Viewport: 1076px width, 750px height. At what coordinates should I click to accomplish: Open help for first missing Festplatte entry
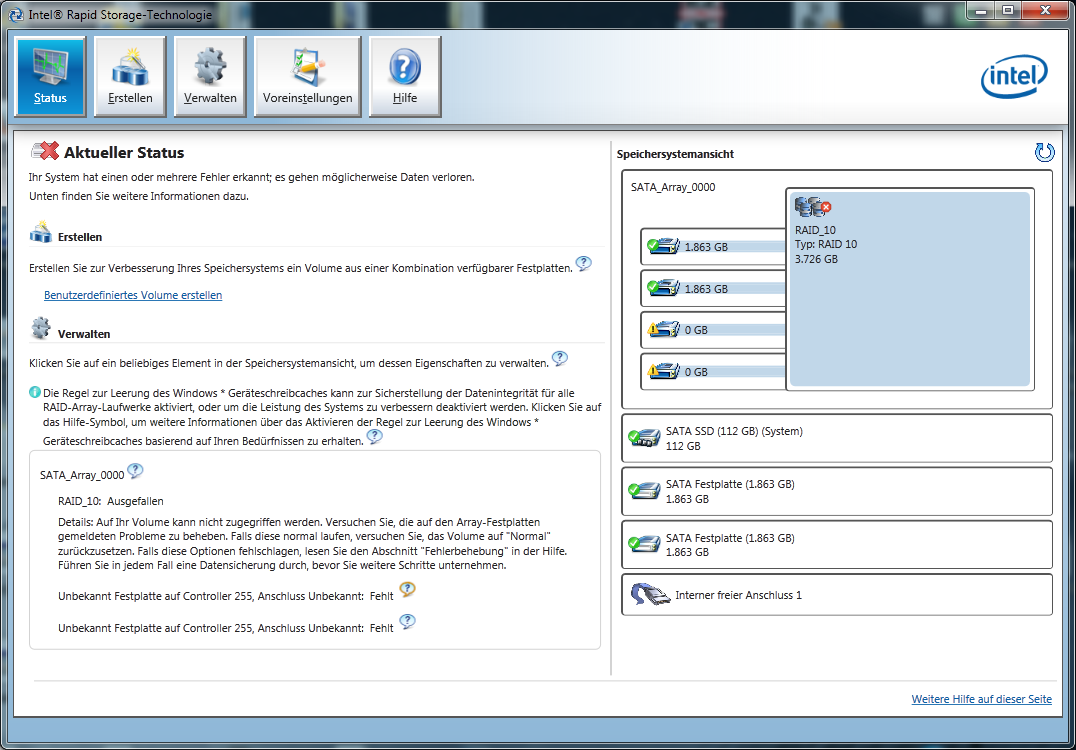click(408, 589)
